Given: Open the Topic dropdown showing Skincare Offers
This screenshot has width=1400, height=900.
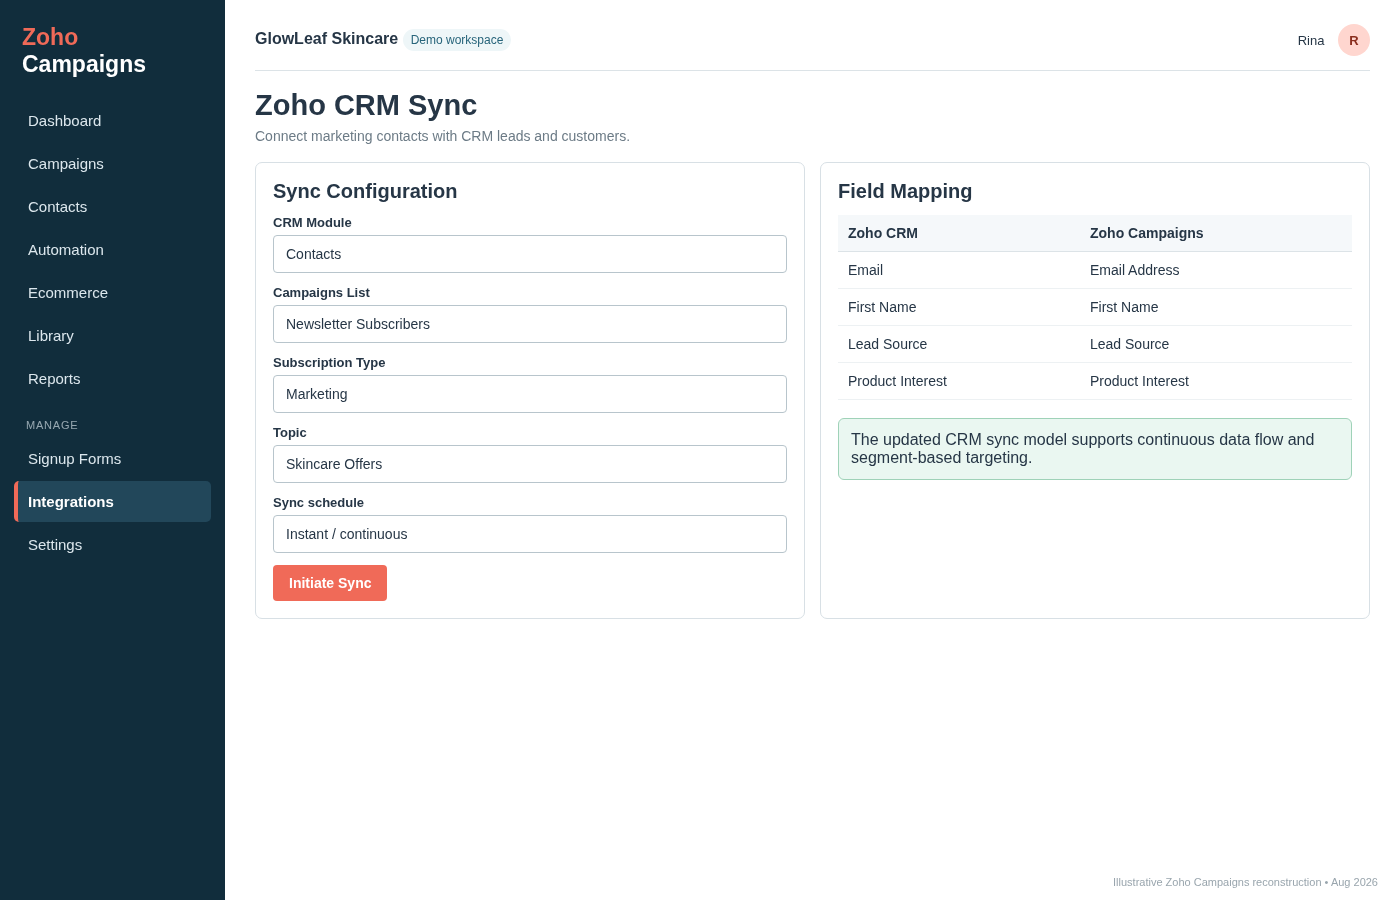Looking at the screenshot, I should click(x=530, y=464).
